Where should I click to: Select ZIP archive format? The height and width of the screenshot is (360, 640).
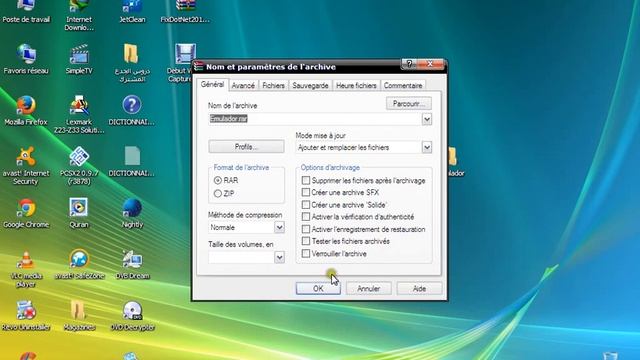pos(218,193)
